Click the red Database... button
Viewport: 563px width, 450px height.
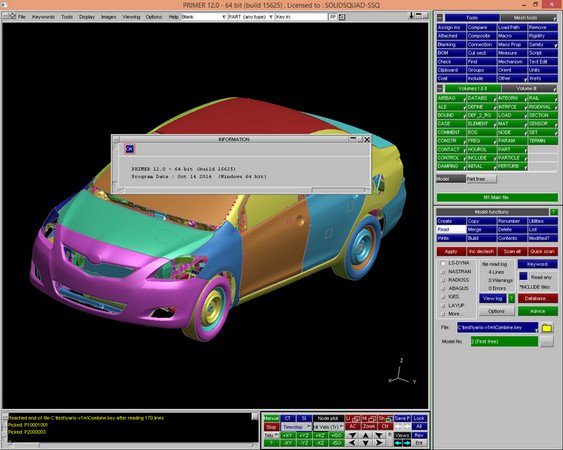point(538,298)
